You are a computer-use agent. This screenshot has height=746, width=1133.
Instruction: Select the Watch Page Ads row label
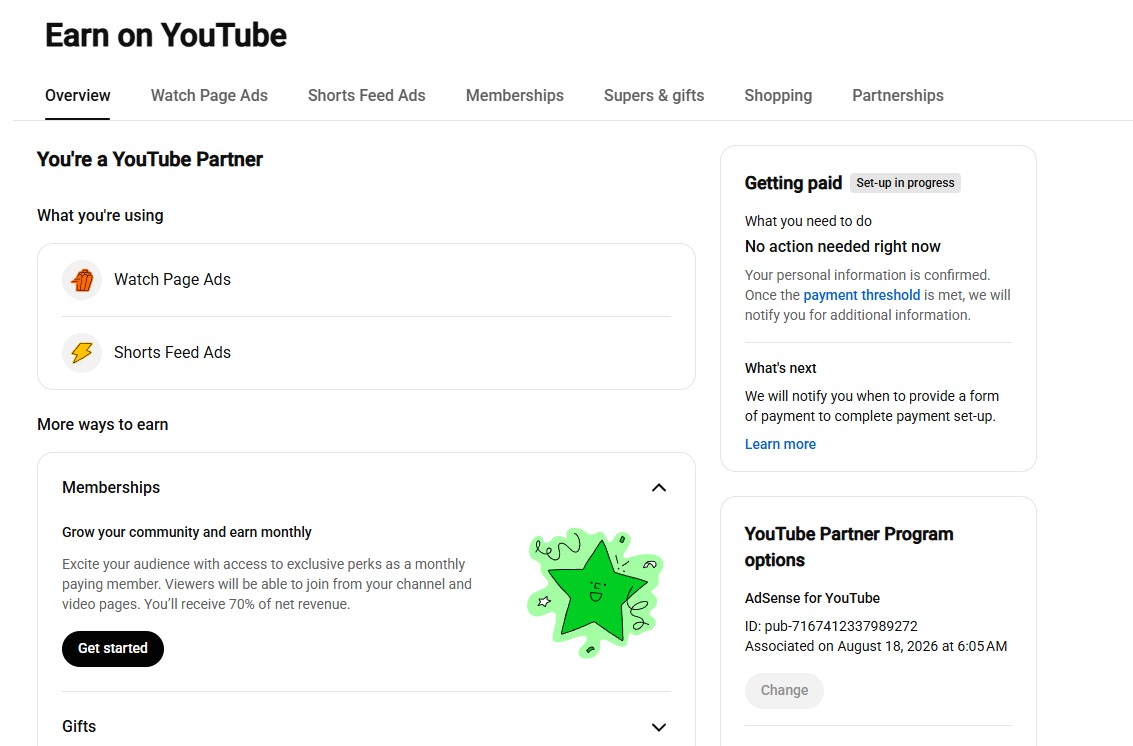point(172,280)
